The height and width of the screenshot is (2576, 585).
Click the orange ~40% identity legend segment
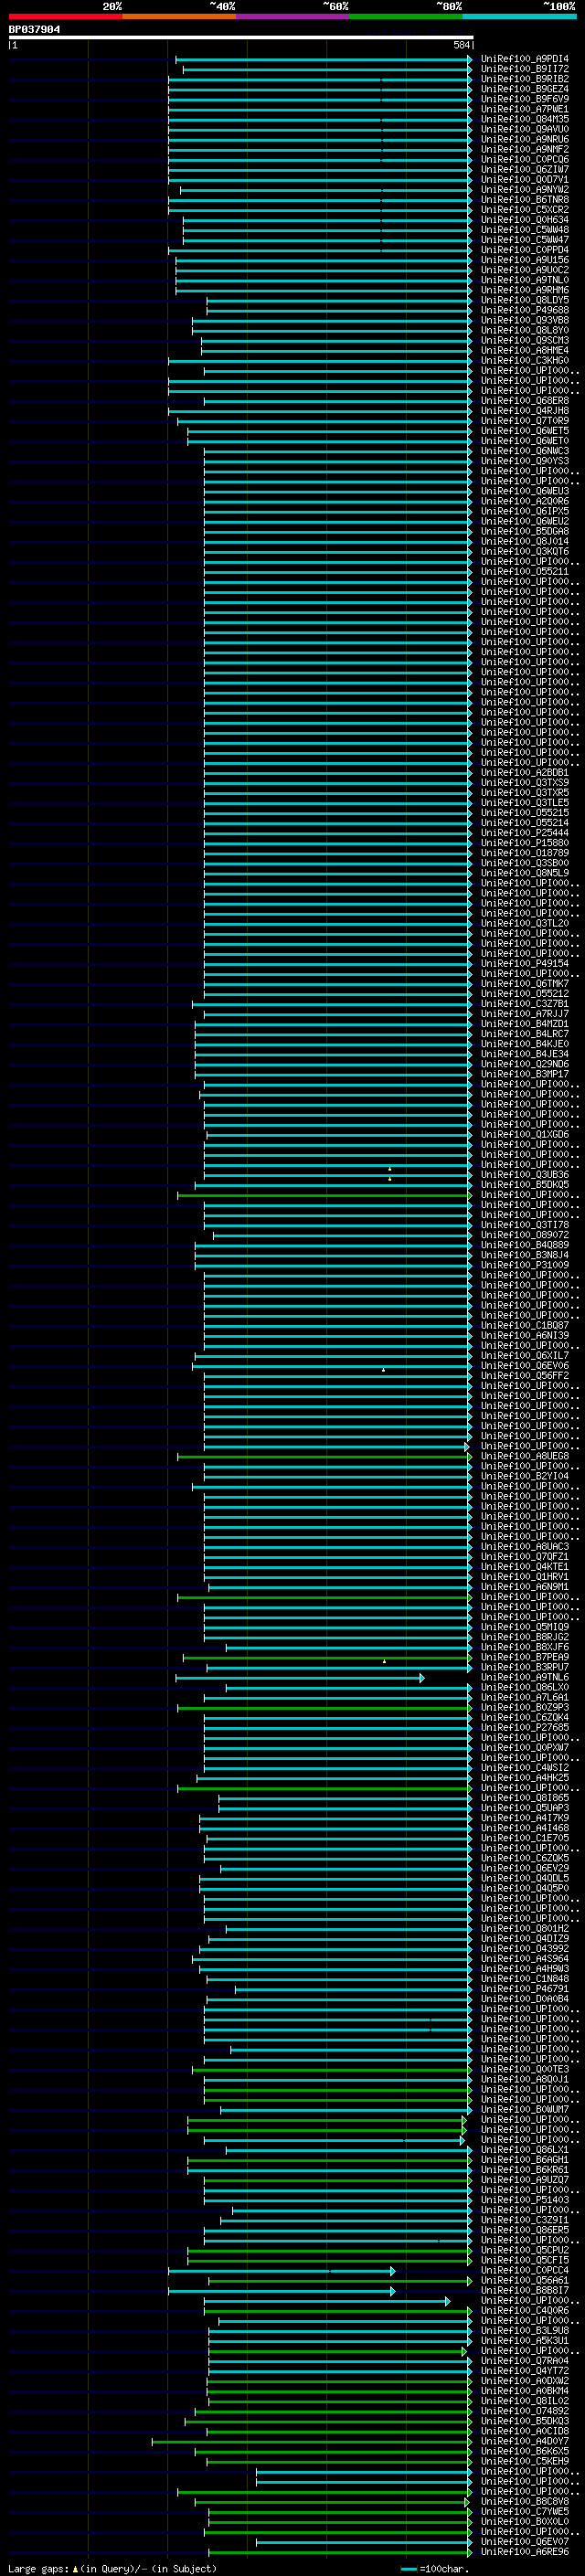179,16
